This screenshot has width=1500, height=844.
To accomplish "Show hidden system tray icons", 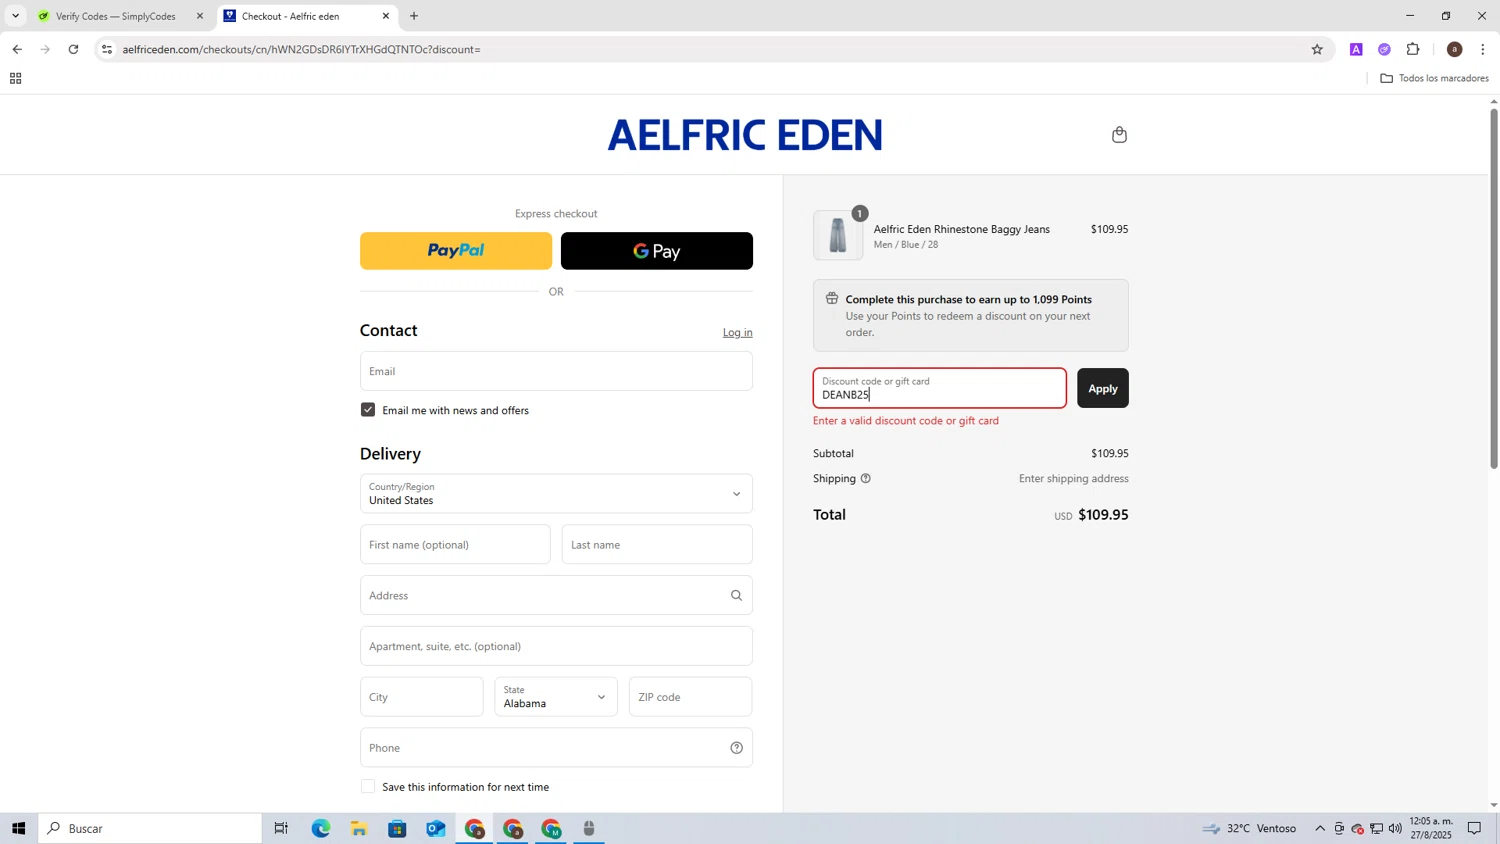I will click(1320, 828).
